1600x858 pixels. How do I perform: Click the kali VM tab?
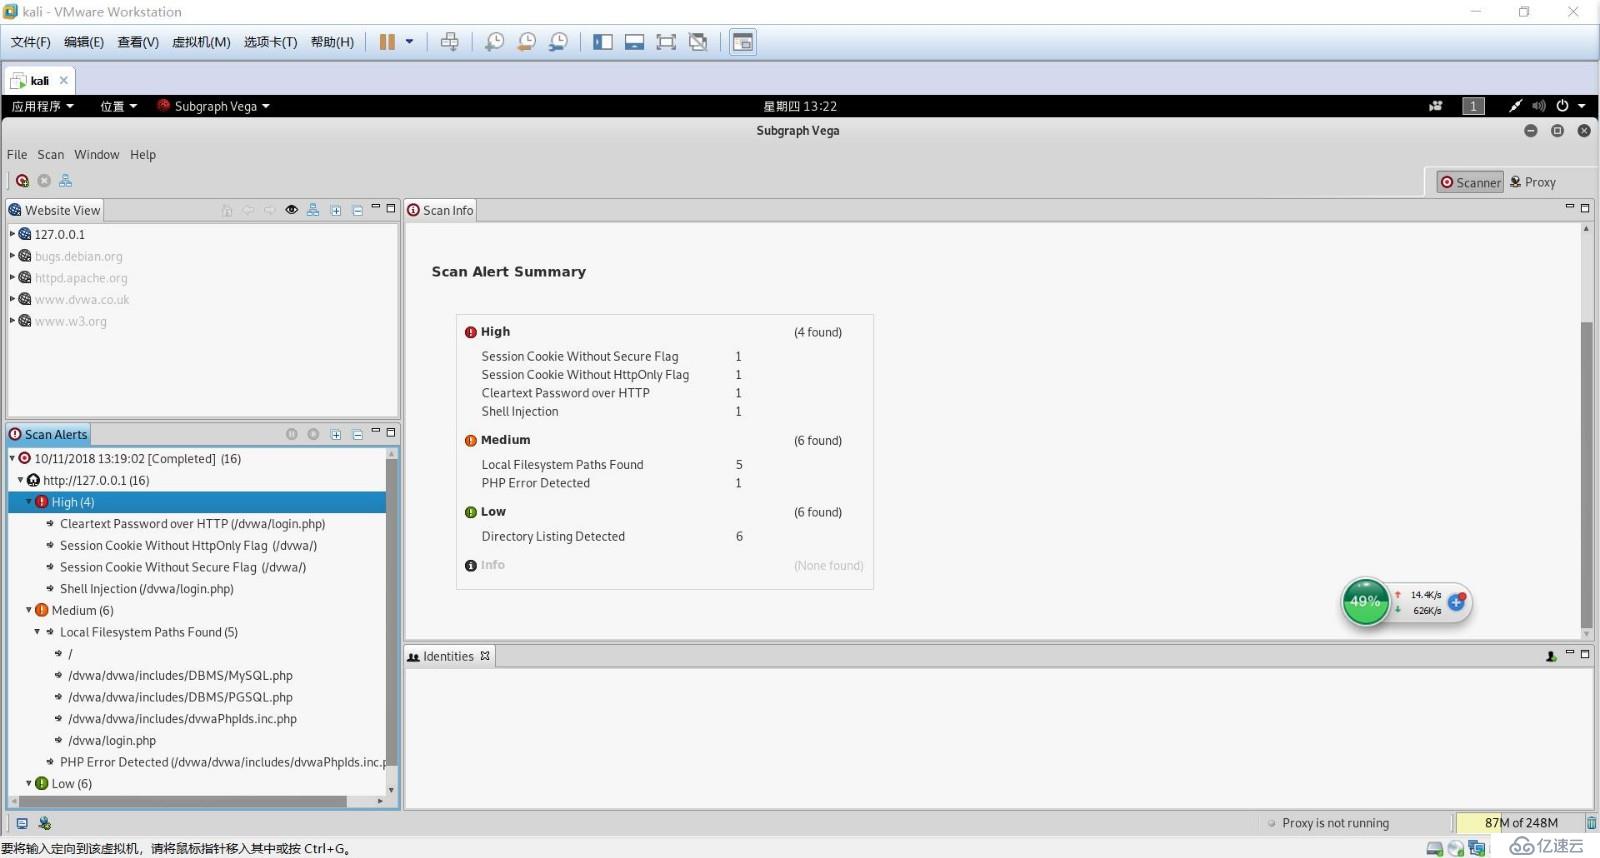pyautogui.click(x=39, y=80)
